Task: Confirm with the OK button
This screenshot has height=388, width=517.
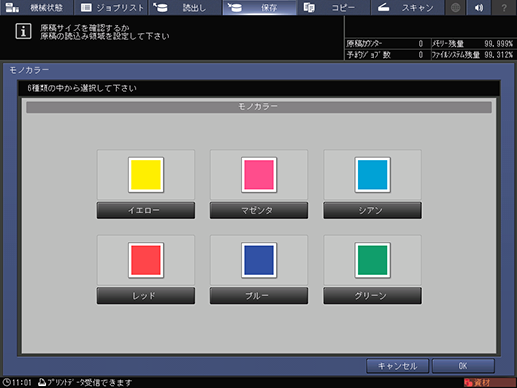Action: tap(463, 366)
